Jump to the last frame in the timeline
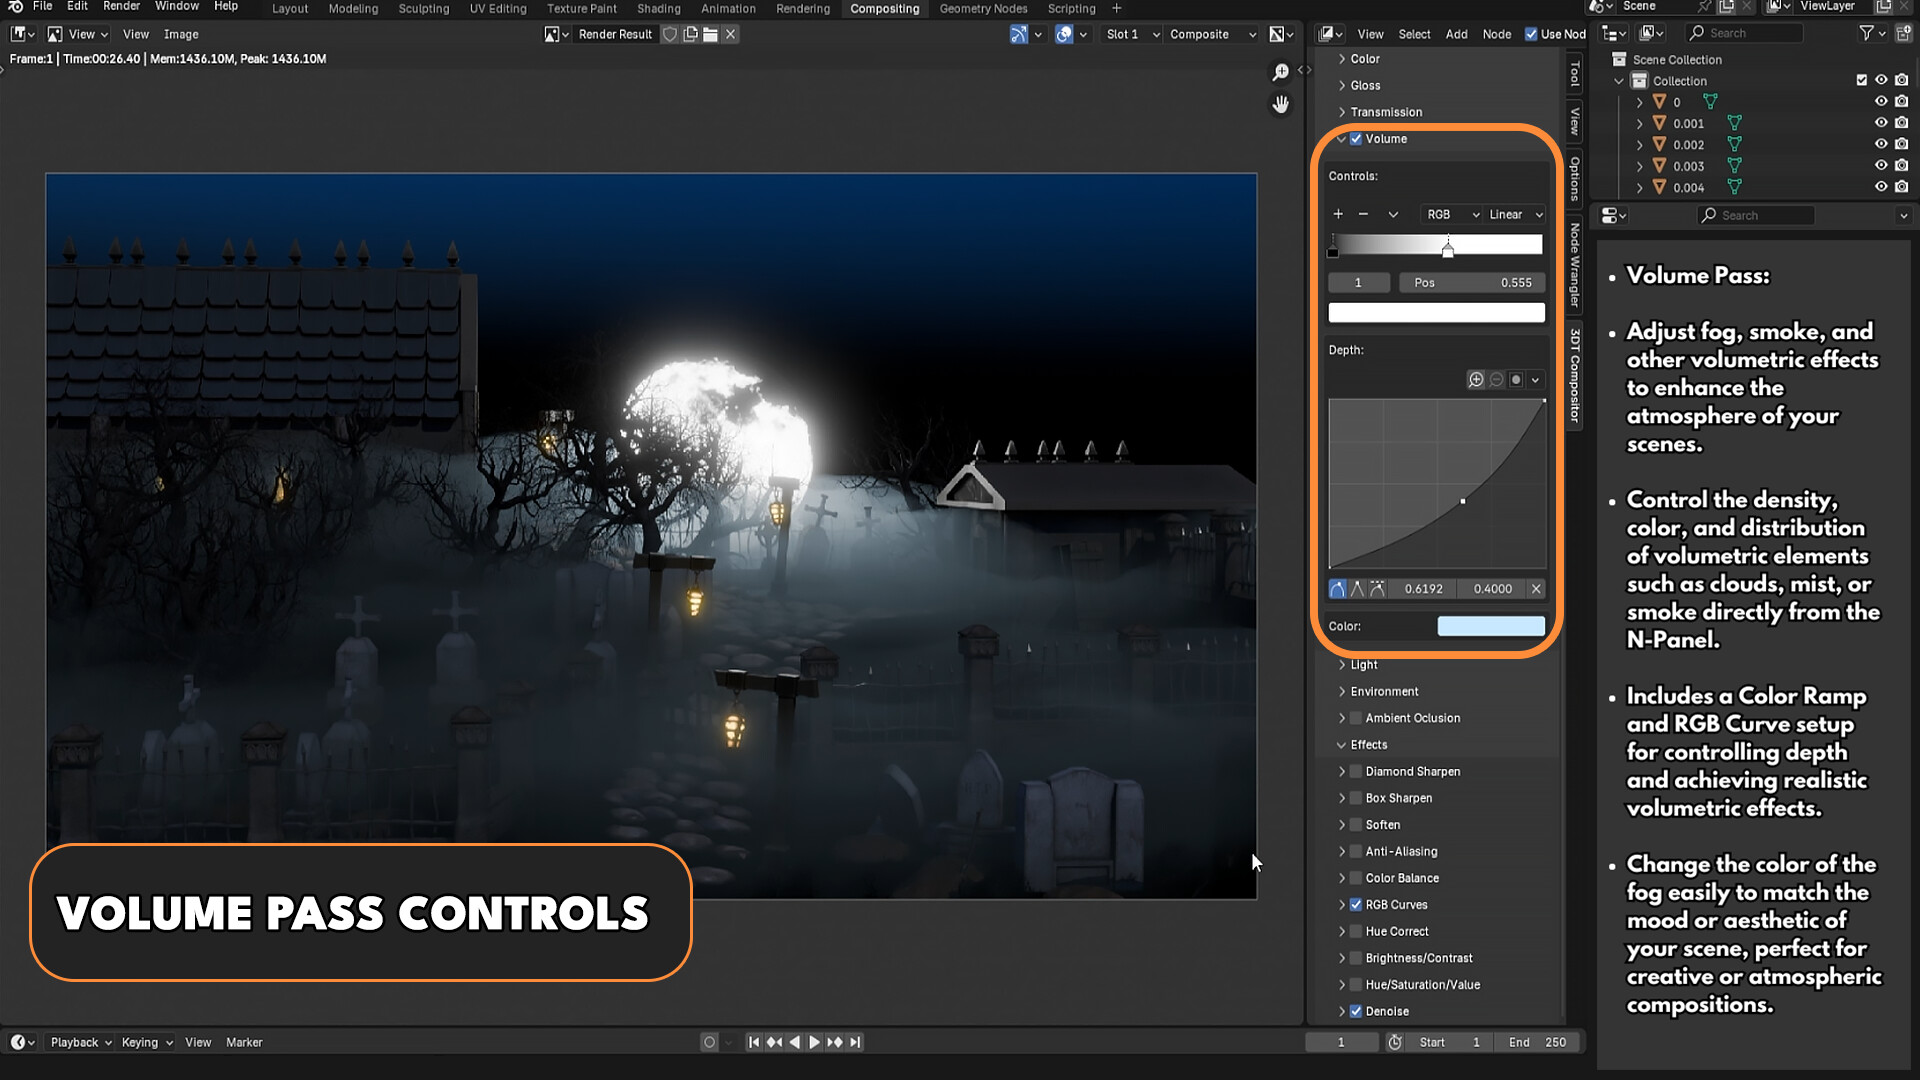Viewport: 1920px width, 1080px height. pos(855,1041)
